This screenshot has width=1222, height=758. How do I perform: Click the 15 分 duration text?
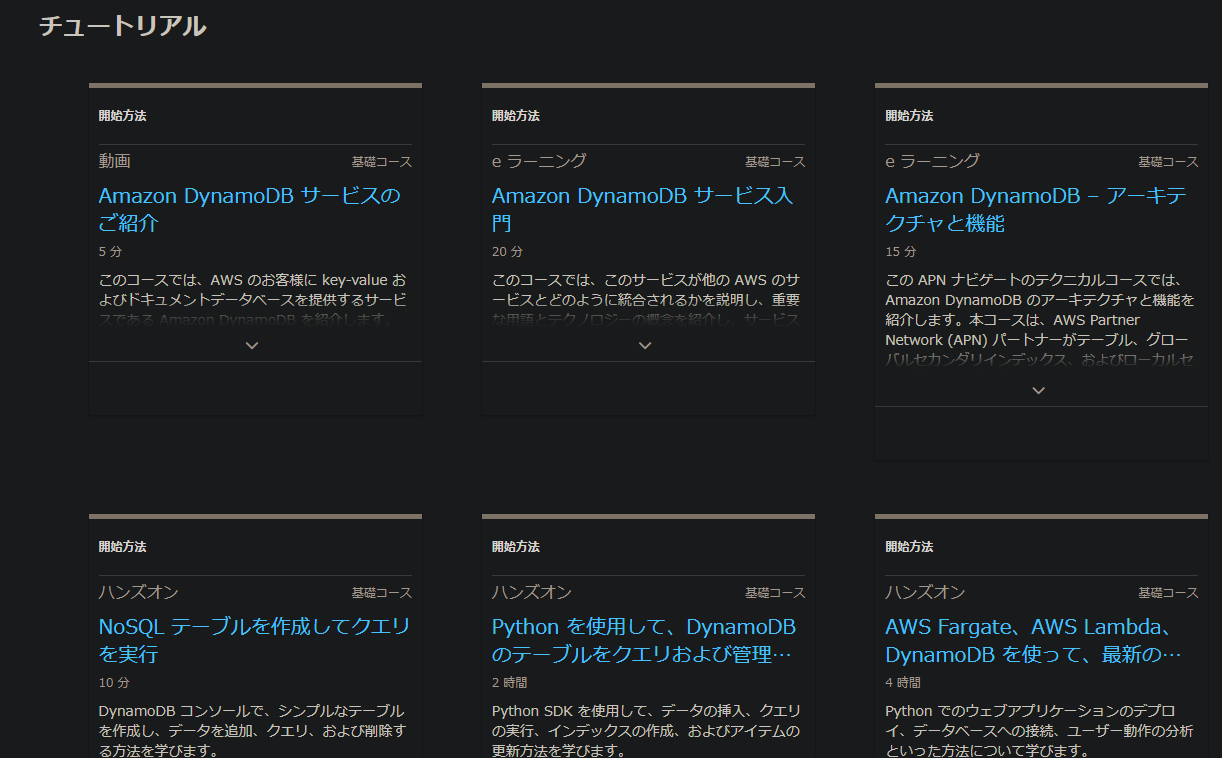[900, 252]
